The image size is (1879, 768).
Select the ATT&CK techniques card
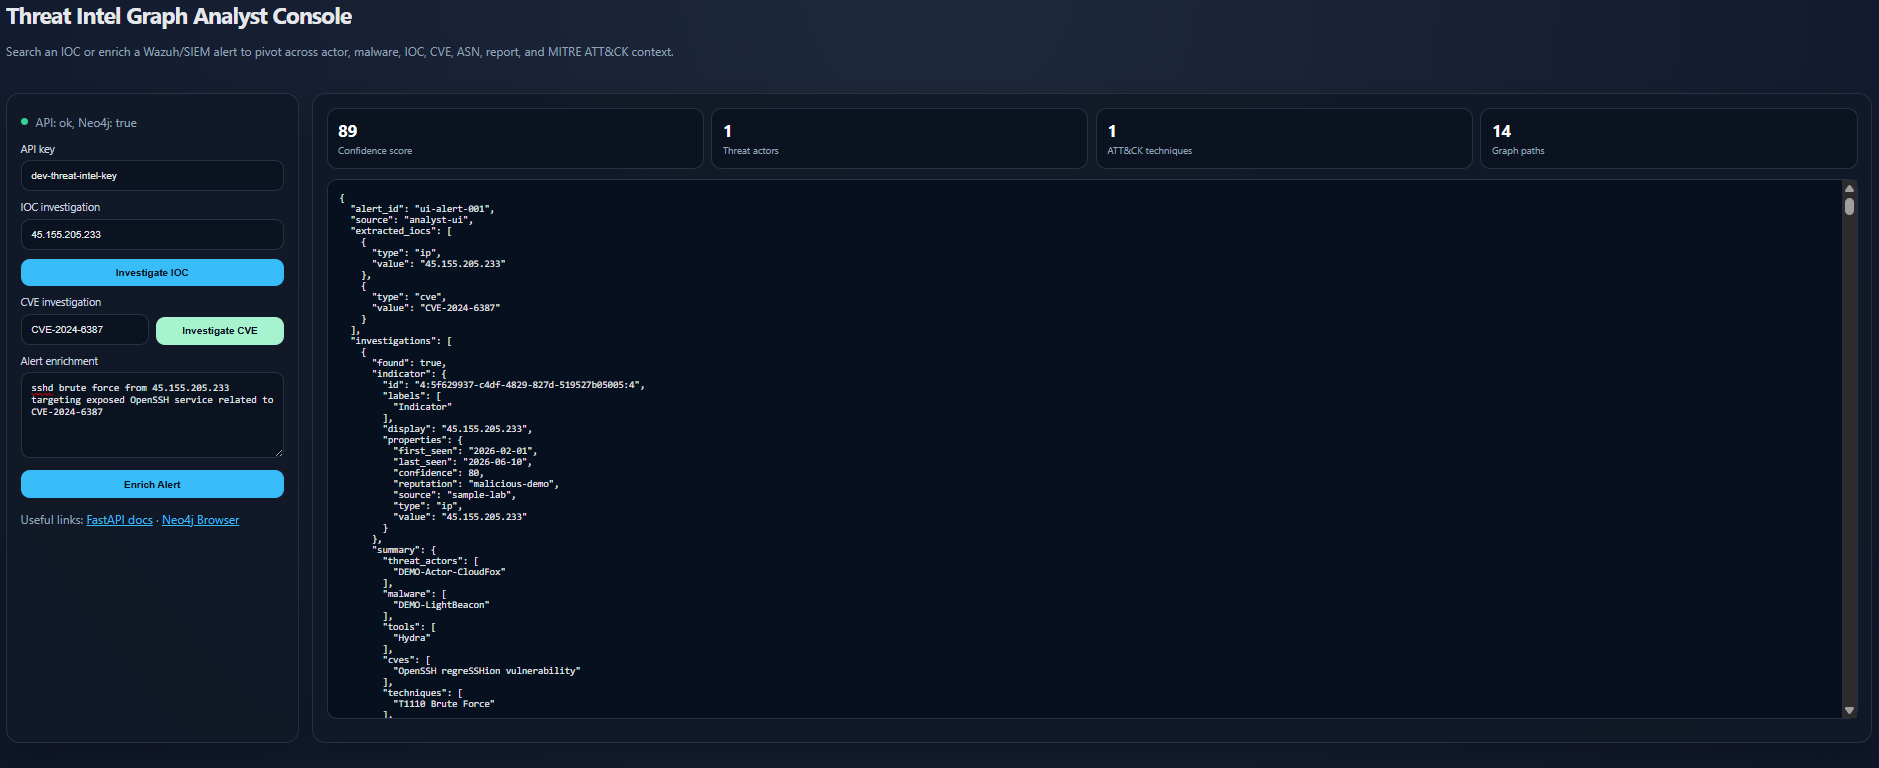pos(1284,138)
